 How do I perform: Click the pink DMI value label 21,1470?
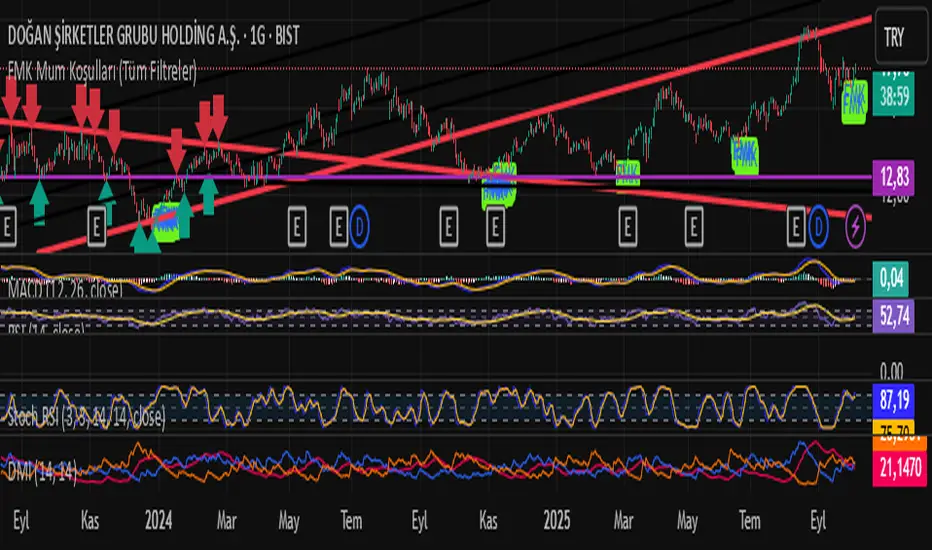pyautogui.click(x=900, y=468)
